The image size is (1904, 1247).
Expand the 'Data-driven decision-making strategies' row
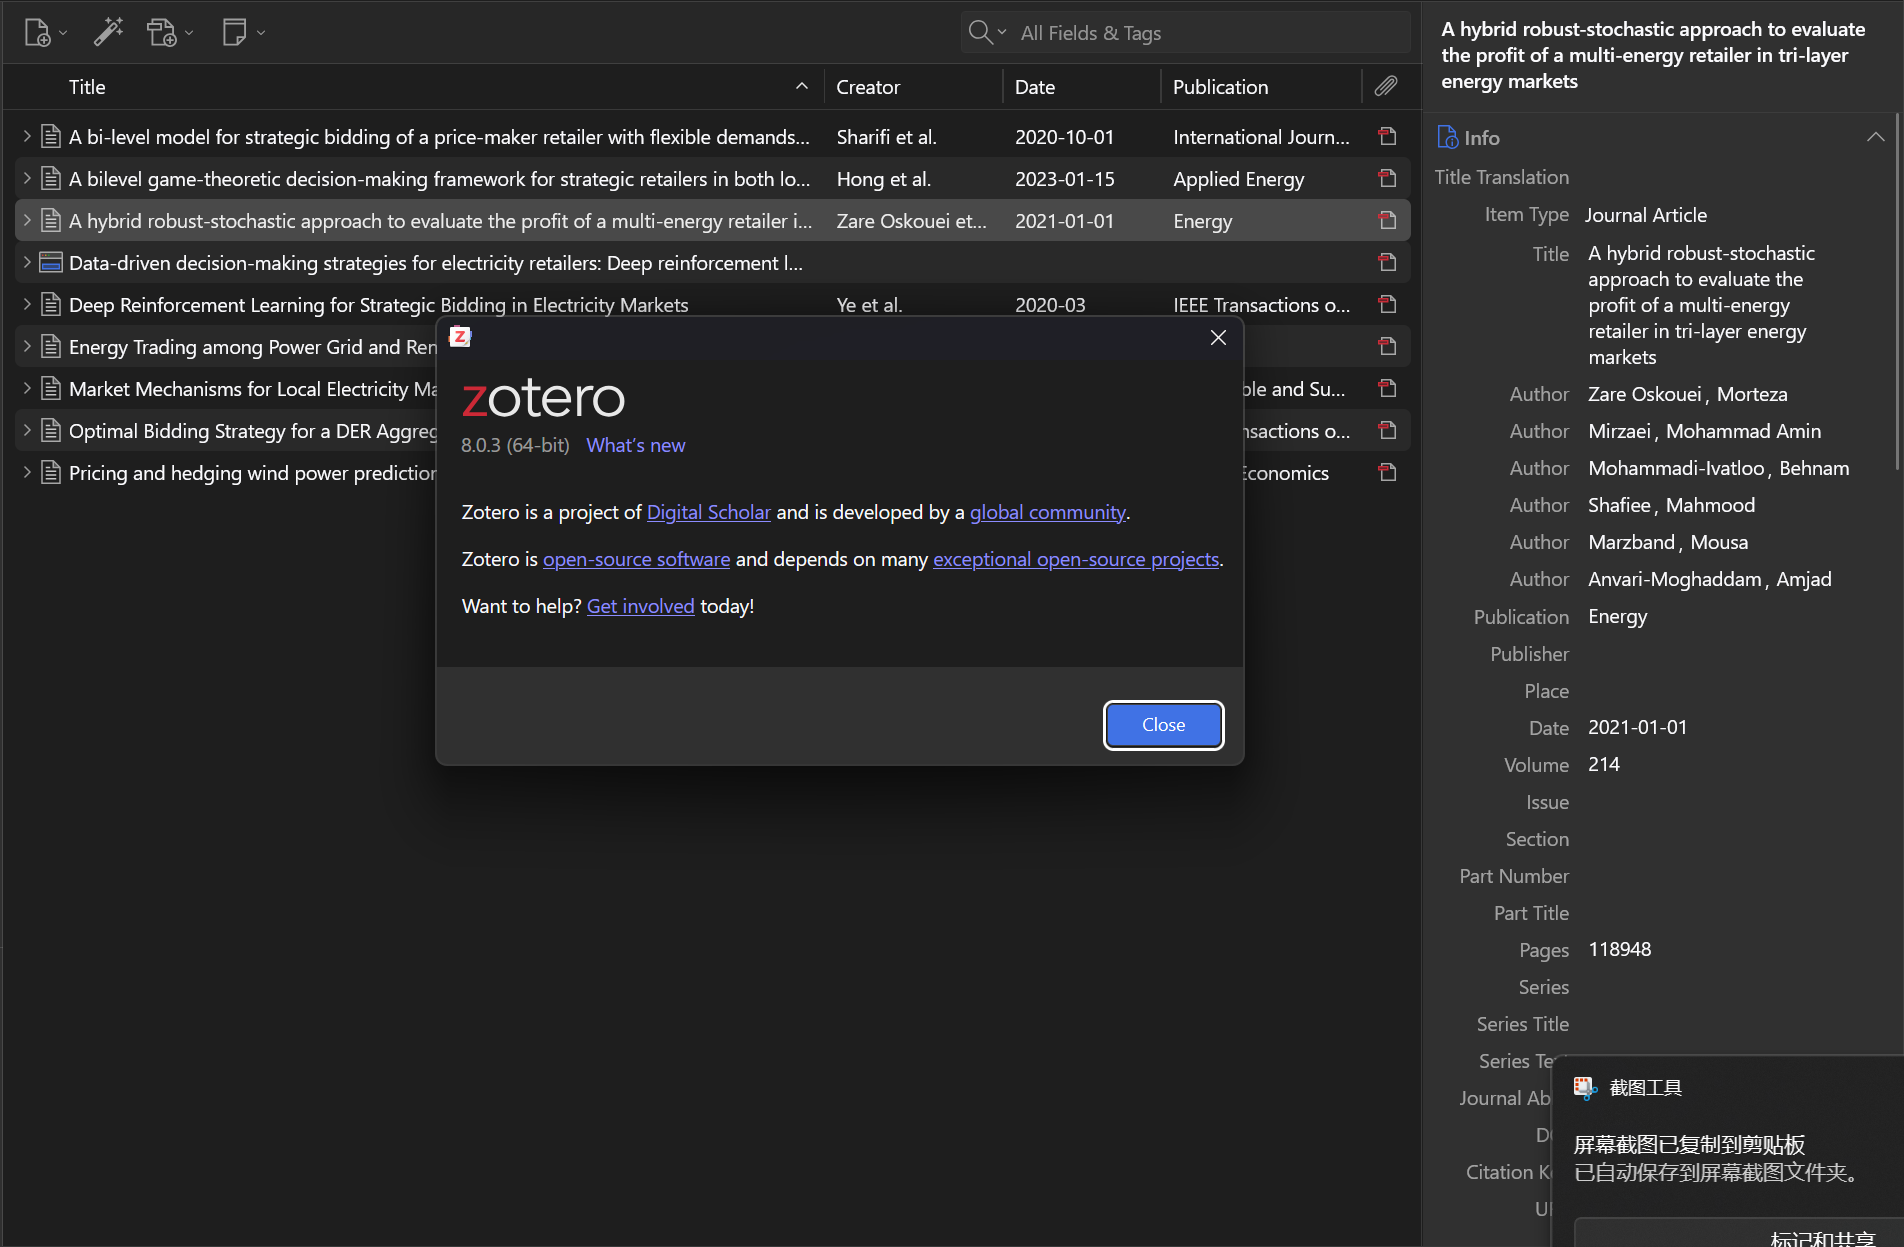[27, 262]
